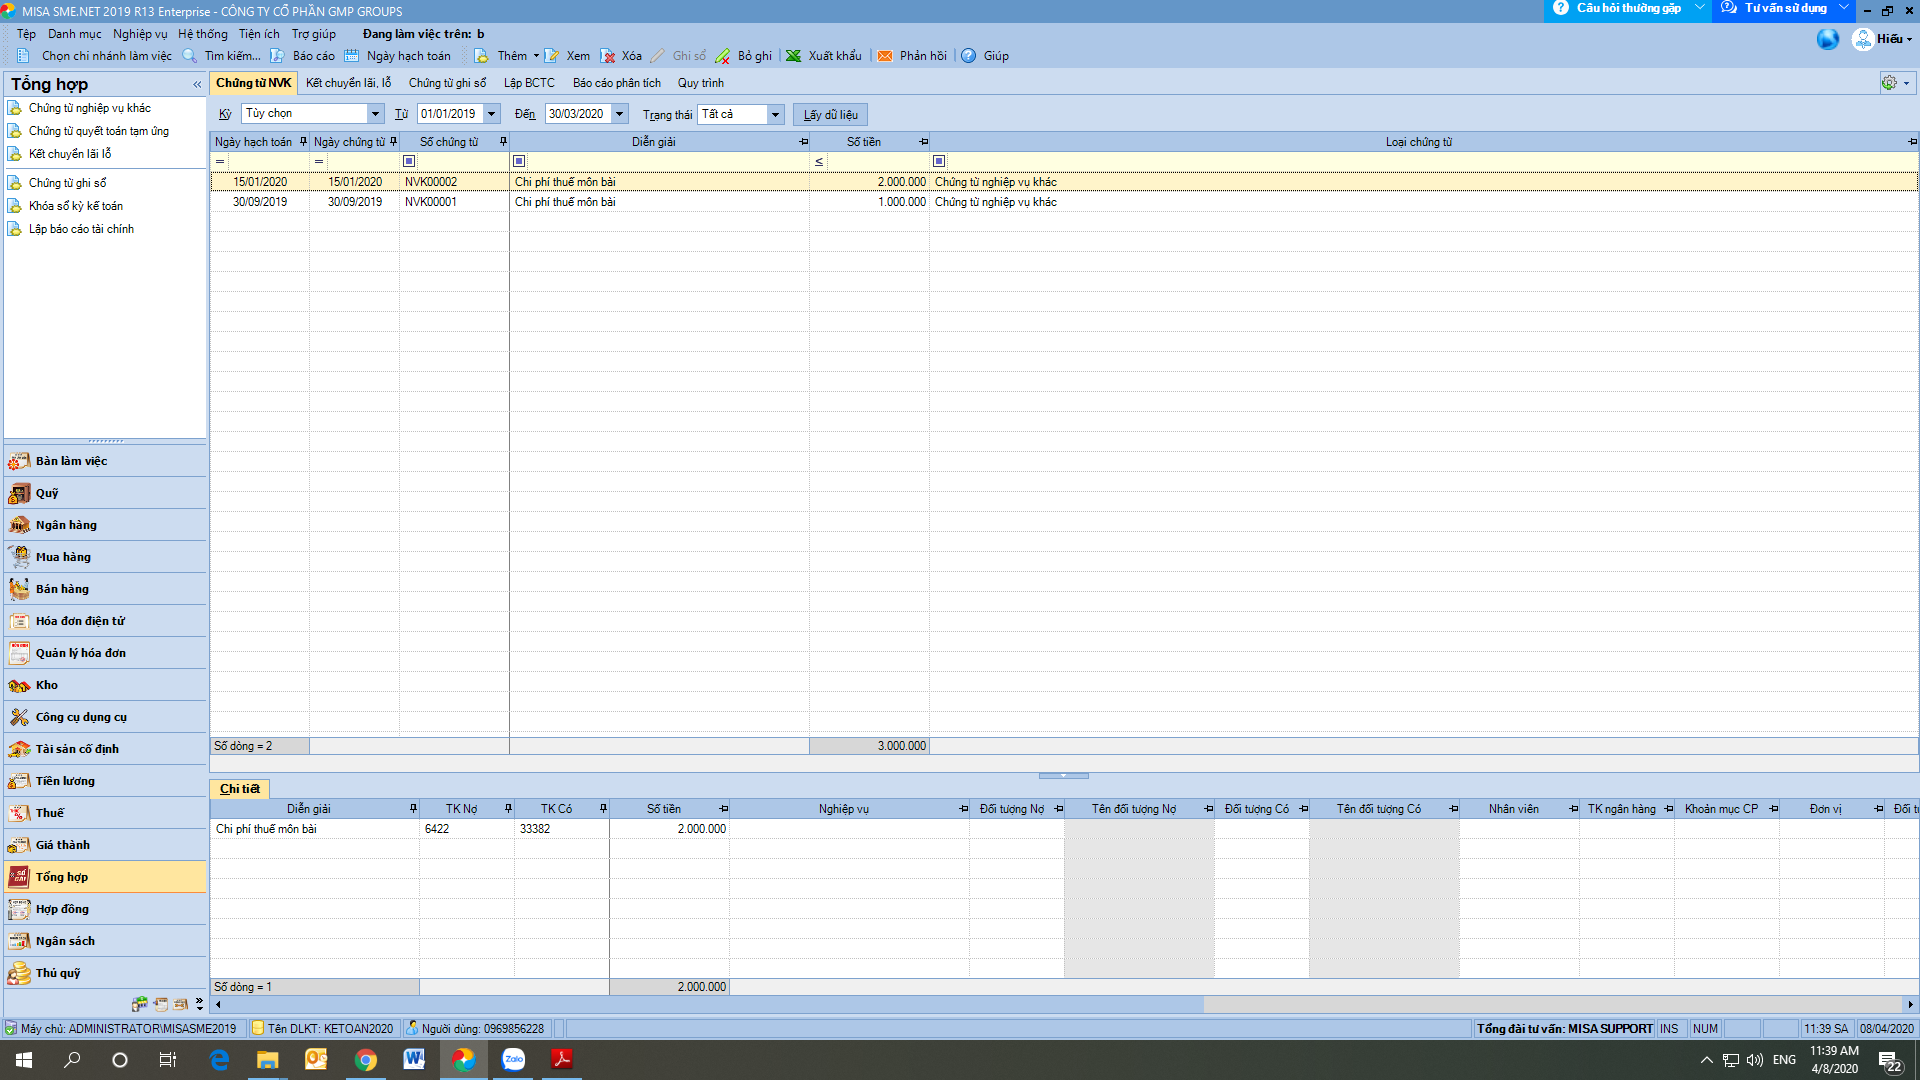
Task: Click the Phản hồi feedback icon
Action: pyautogui.click(x=885, y=56)
